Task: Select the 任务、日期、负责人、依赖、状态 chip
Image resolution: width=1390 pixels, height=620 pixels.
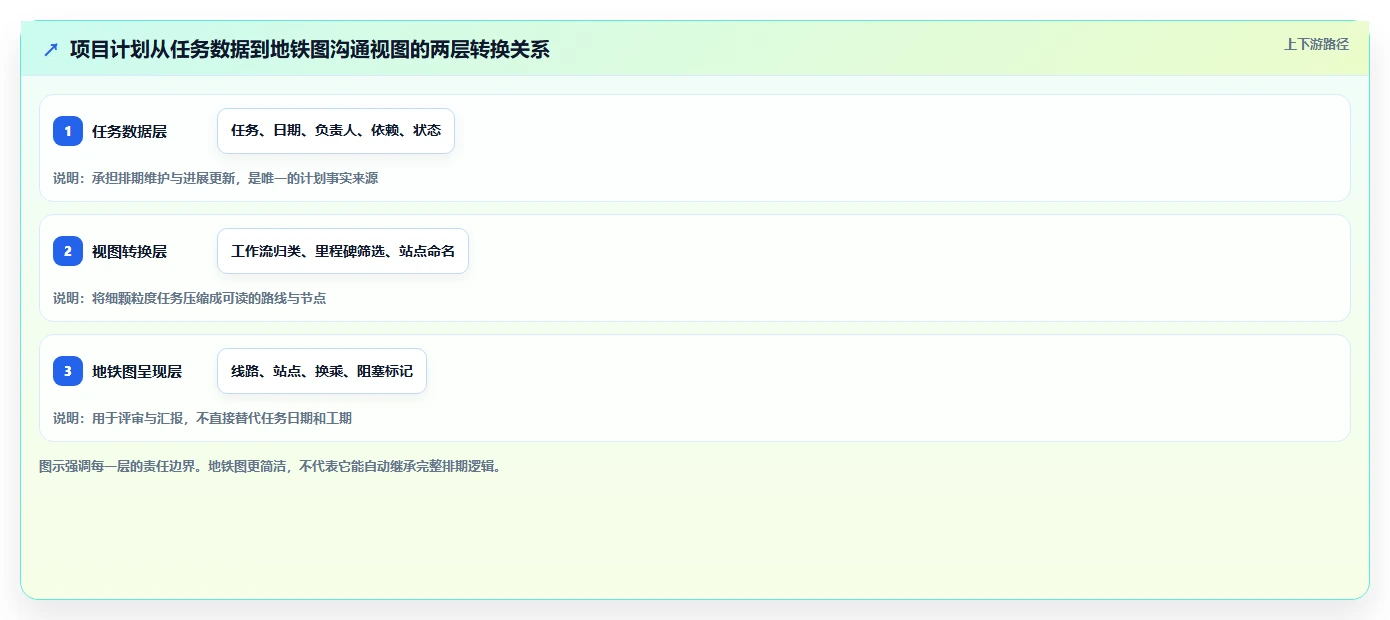Action: [x=336, y=131]
